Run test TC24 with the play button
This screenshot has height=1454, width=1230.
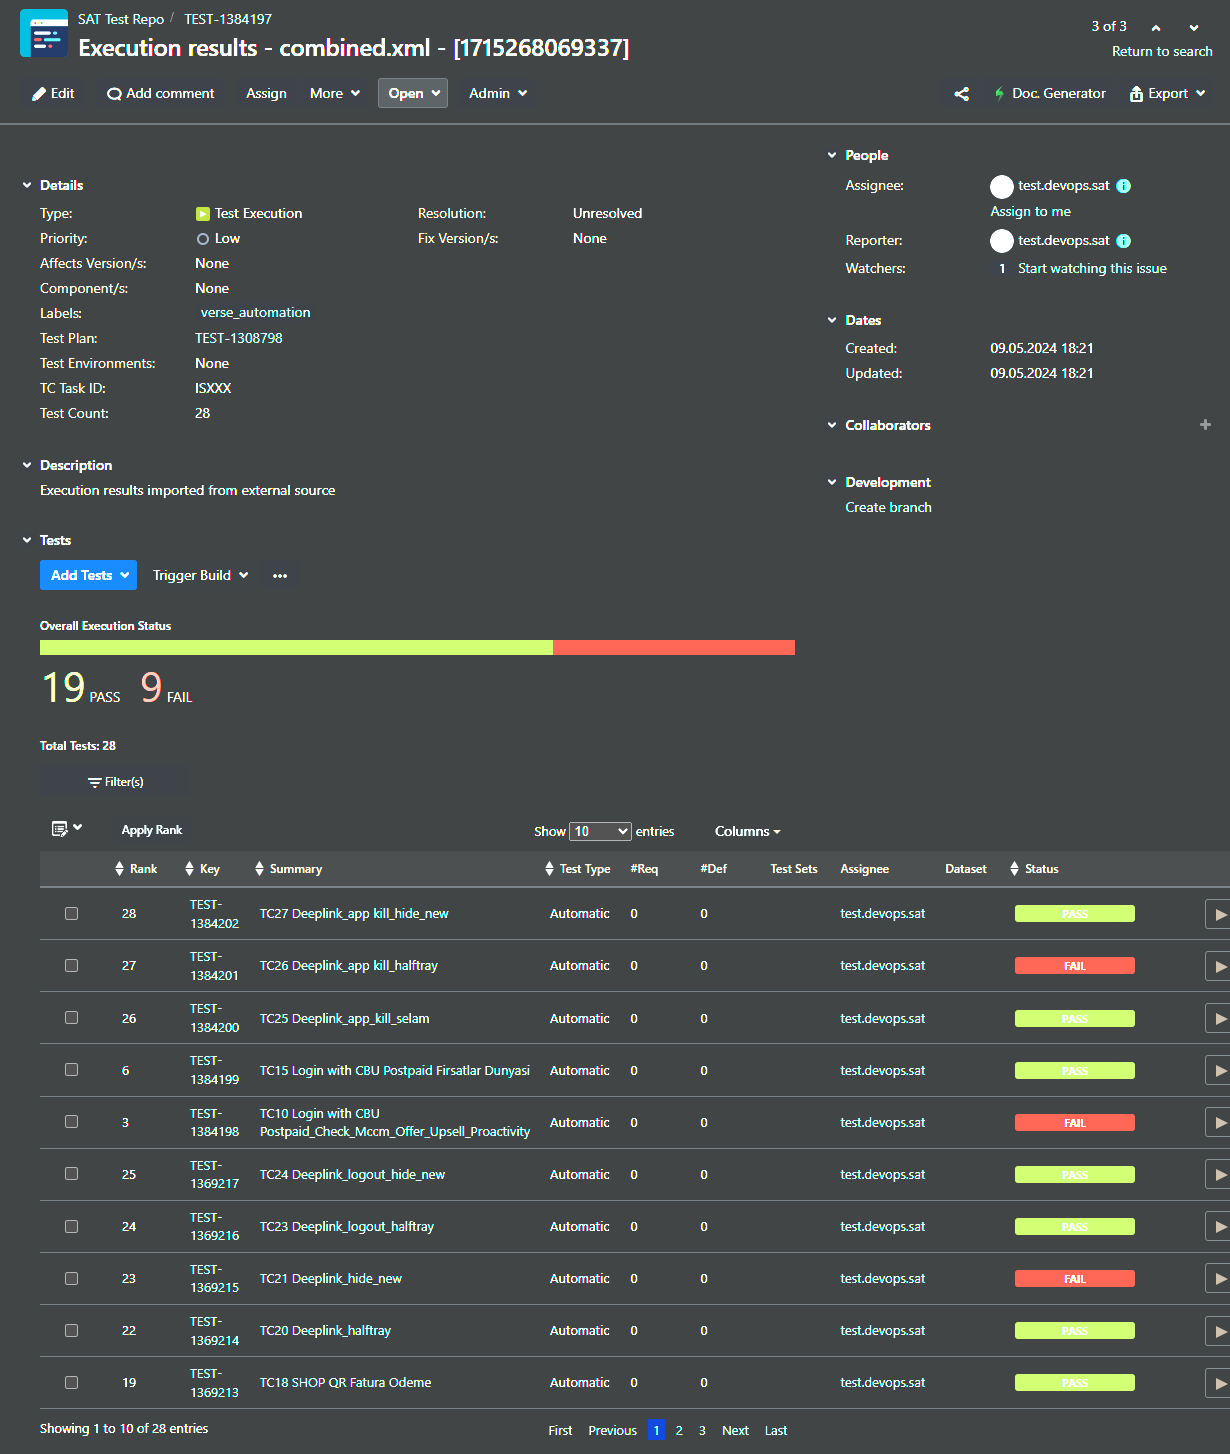pos(1218,1174)
